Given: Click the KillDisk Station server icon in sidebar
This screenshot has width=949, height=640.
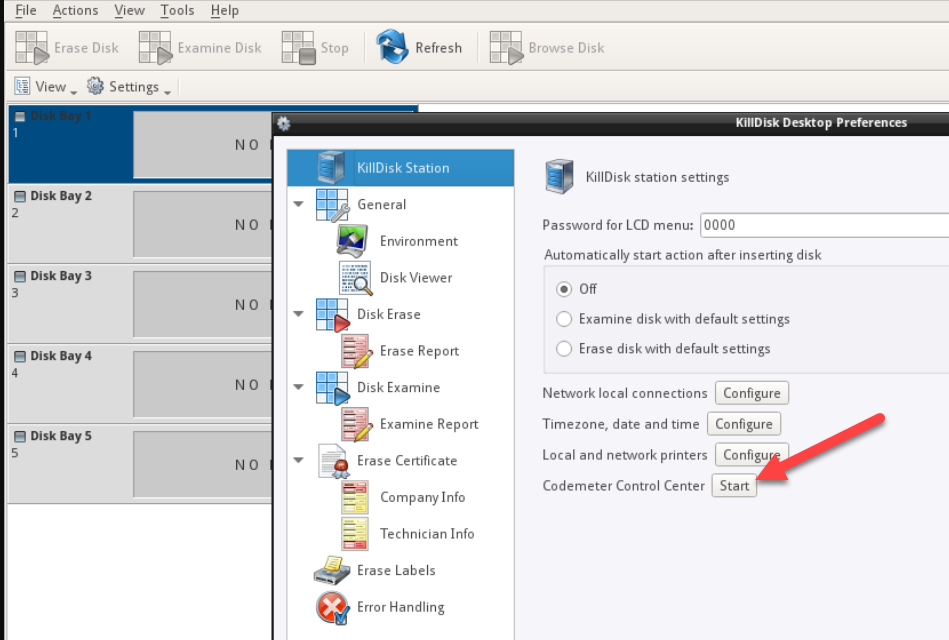Looking at the screenshot, I should coord(330,168).
